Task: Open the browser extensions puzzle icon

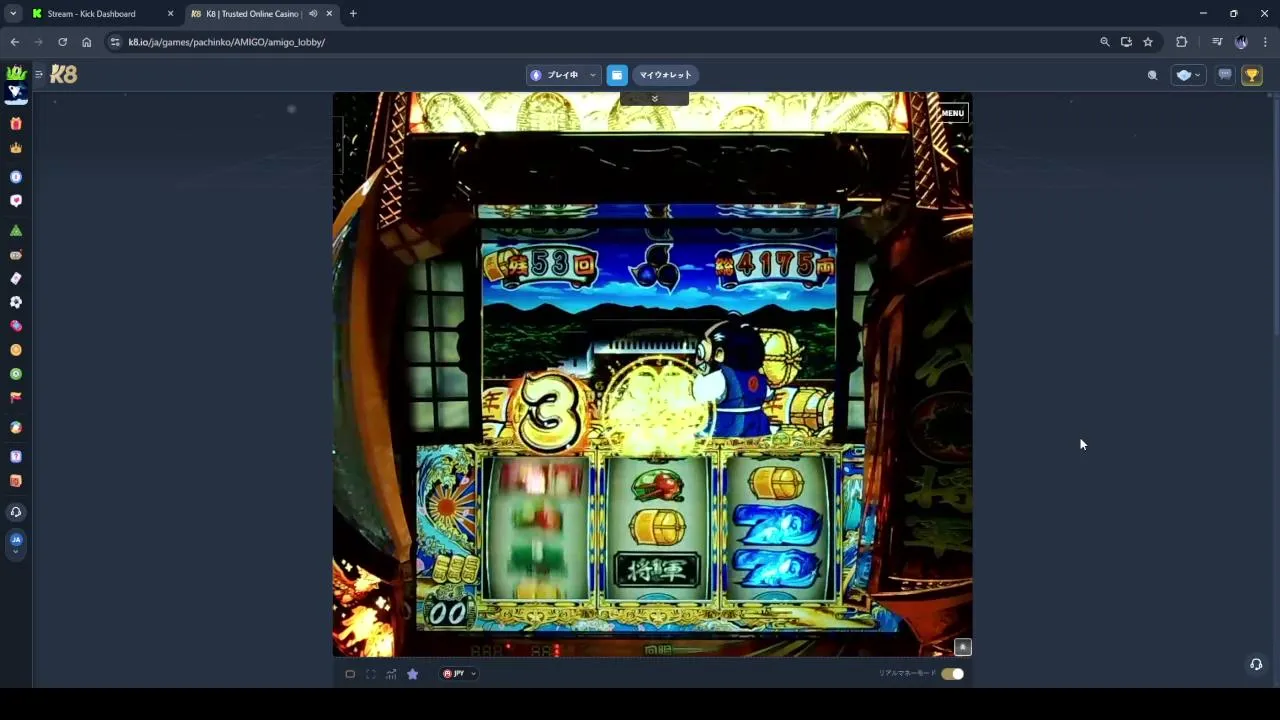Action: pos(1181,42)
